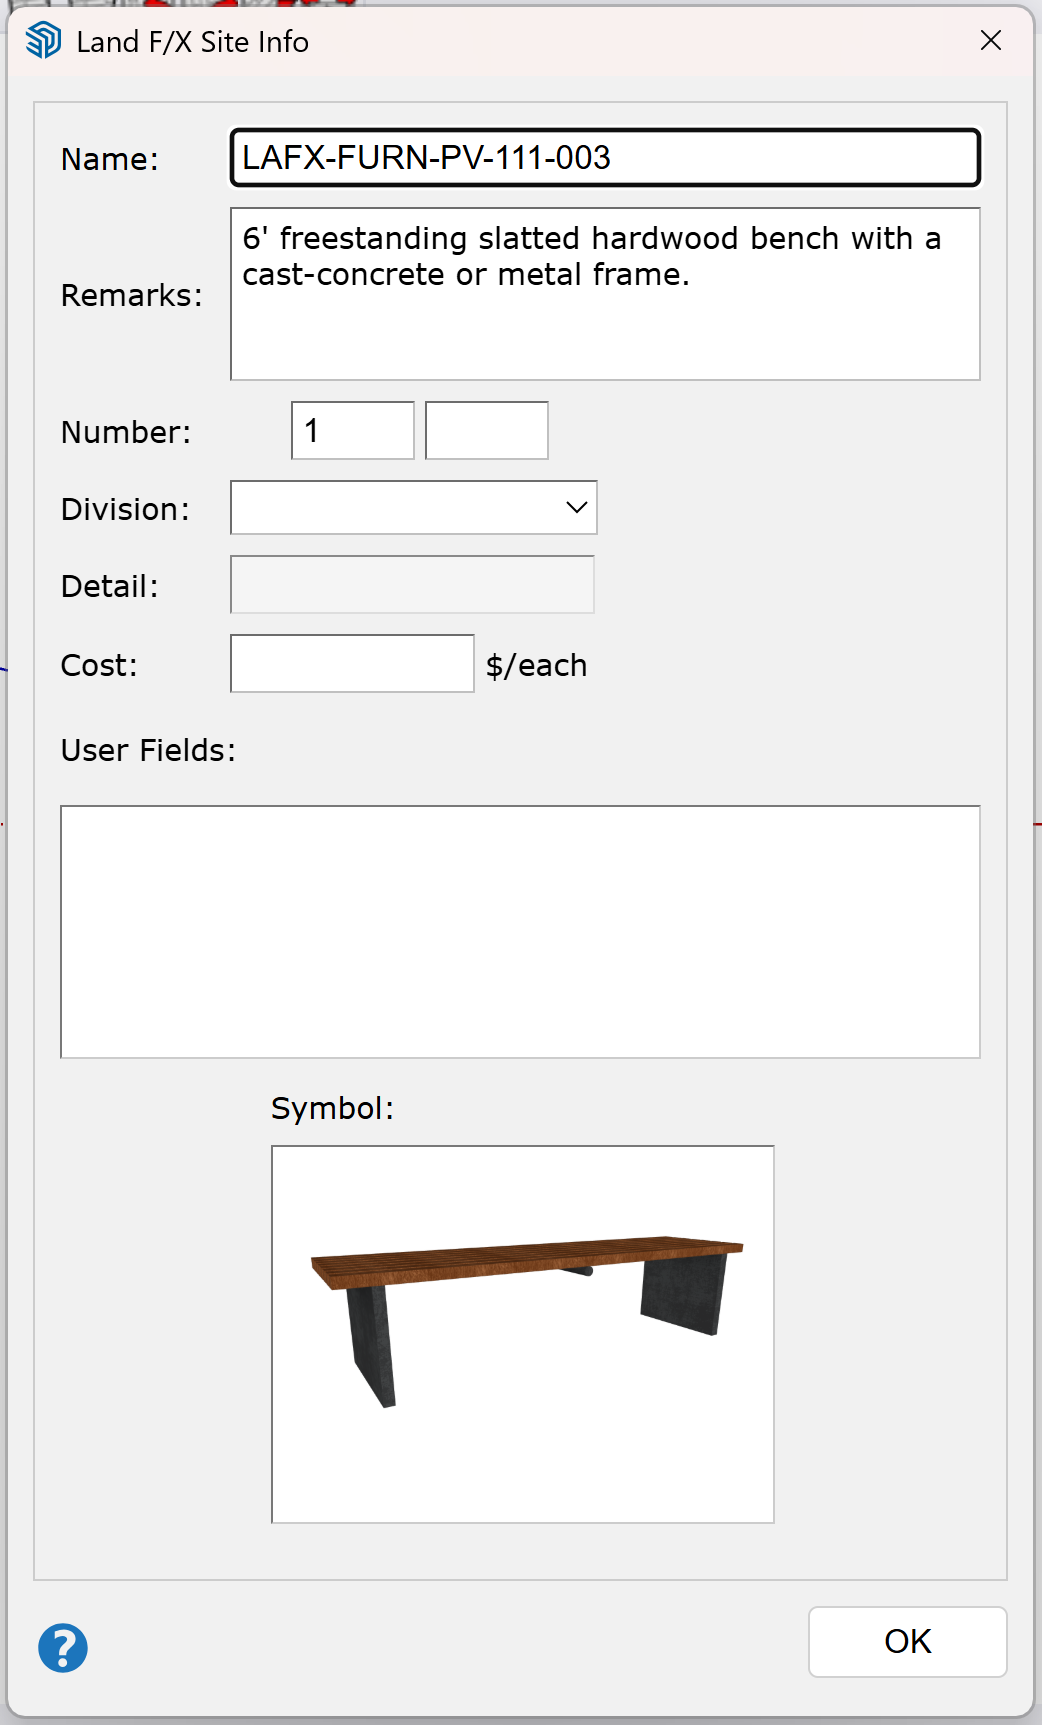Click the Name field containing LAFX-FURN-PV-111-003
The height and width of the screenshot is (1725, 1042).
coord(604,158)
